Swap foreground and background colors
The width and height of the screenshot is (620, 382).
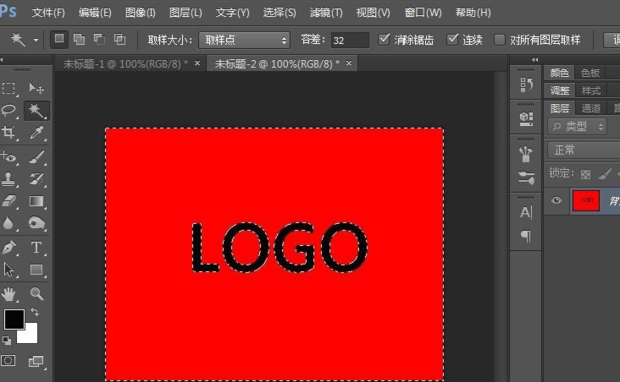(x=35, y=312)
